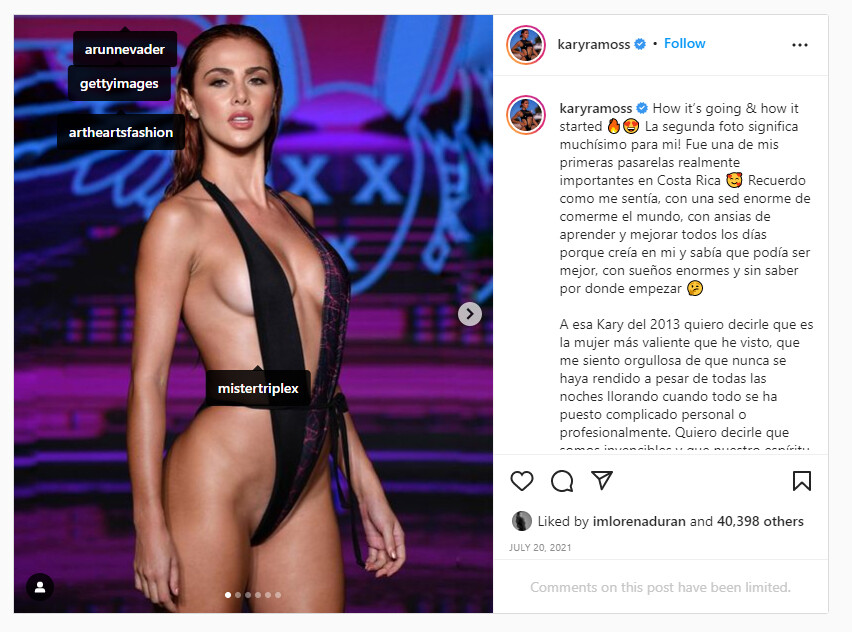Open the July 20, 2021 post date
The height and width of the screenshot is (632, 852).
click(x=540, y=547)
